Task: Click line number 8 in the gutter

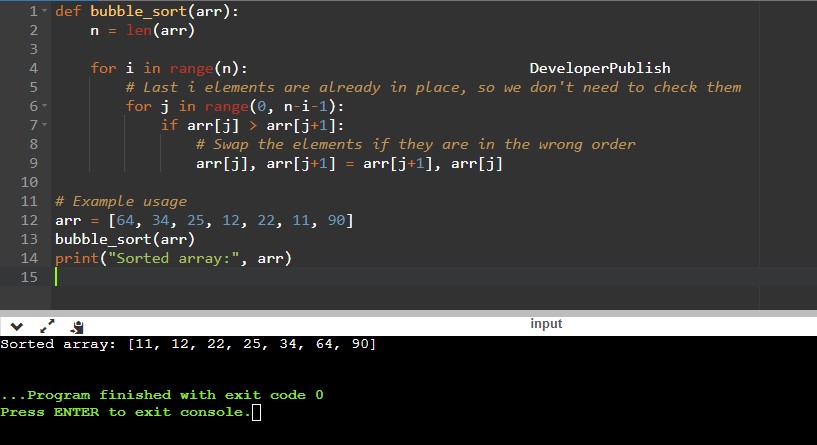Action: tap(33, 144)
